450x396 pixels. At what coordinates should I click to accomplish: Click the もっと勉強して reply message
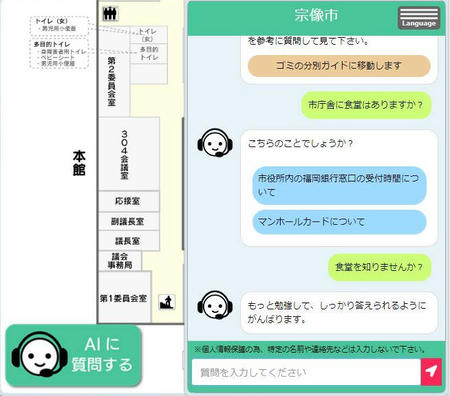(x=339, y=312)
